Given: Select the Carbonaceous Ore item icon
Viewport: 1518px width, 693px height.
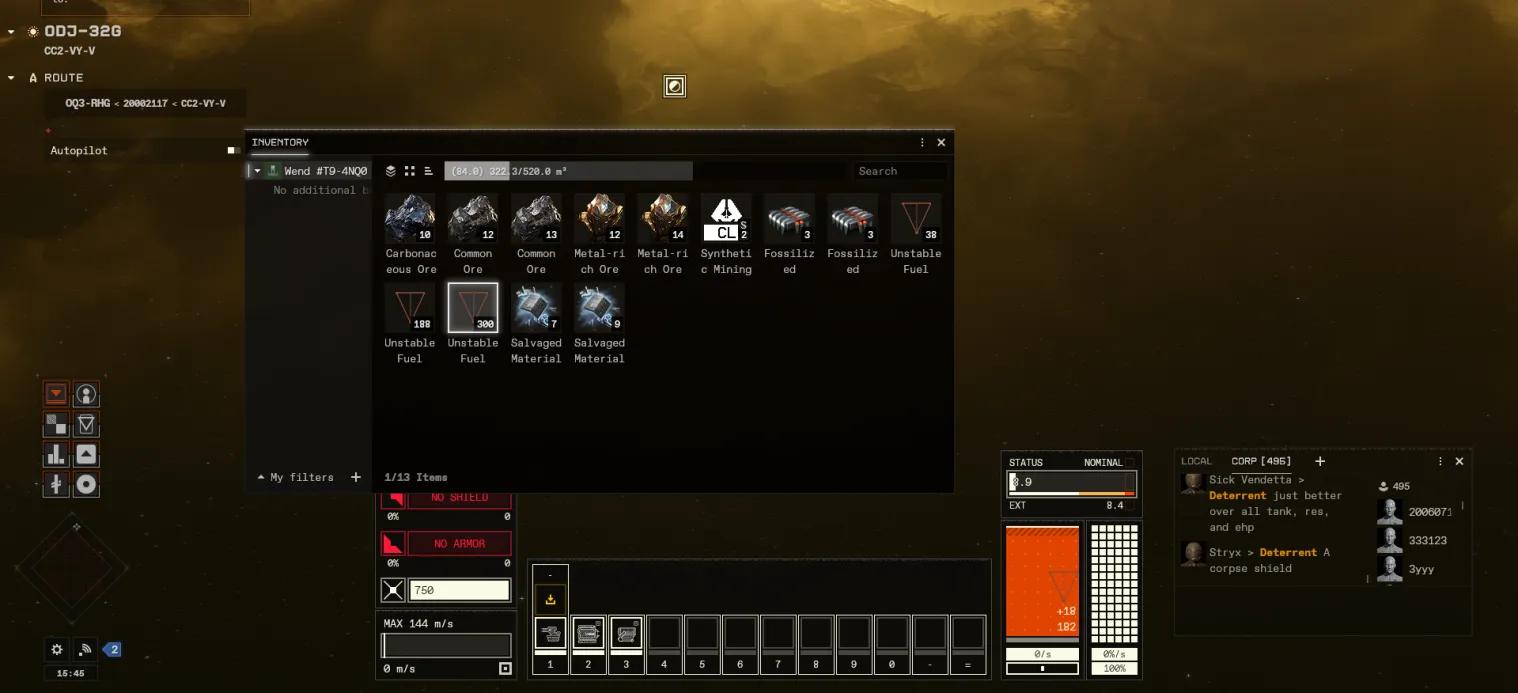Looking at the screenshot, I should [x=410, y=218].
